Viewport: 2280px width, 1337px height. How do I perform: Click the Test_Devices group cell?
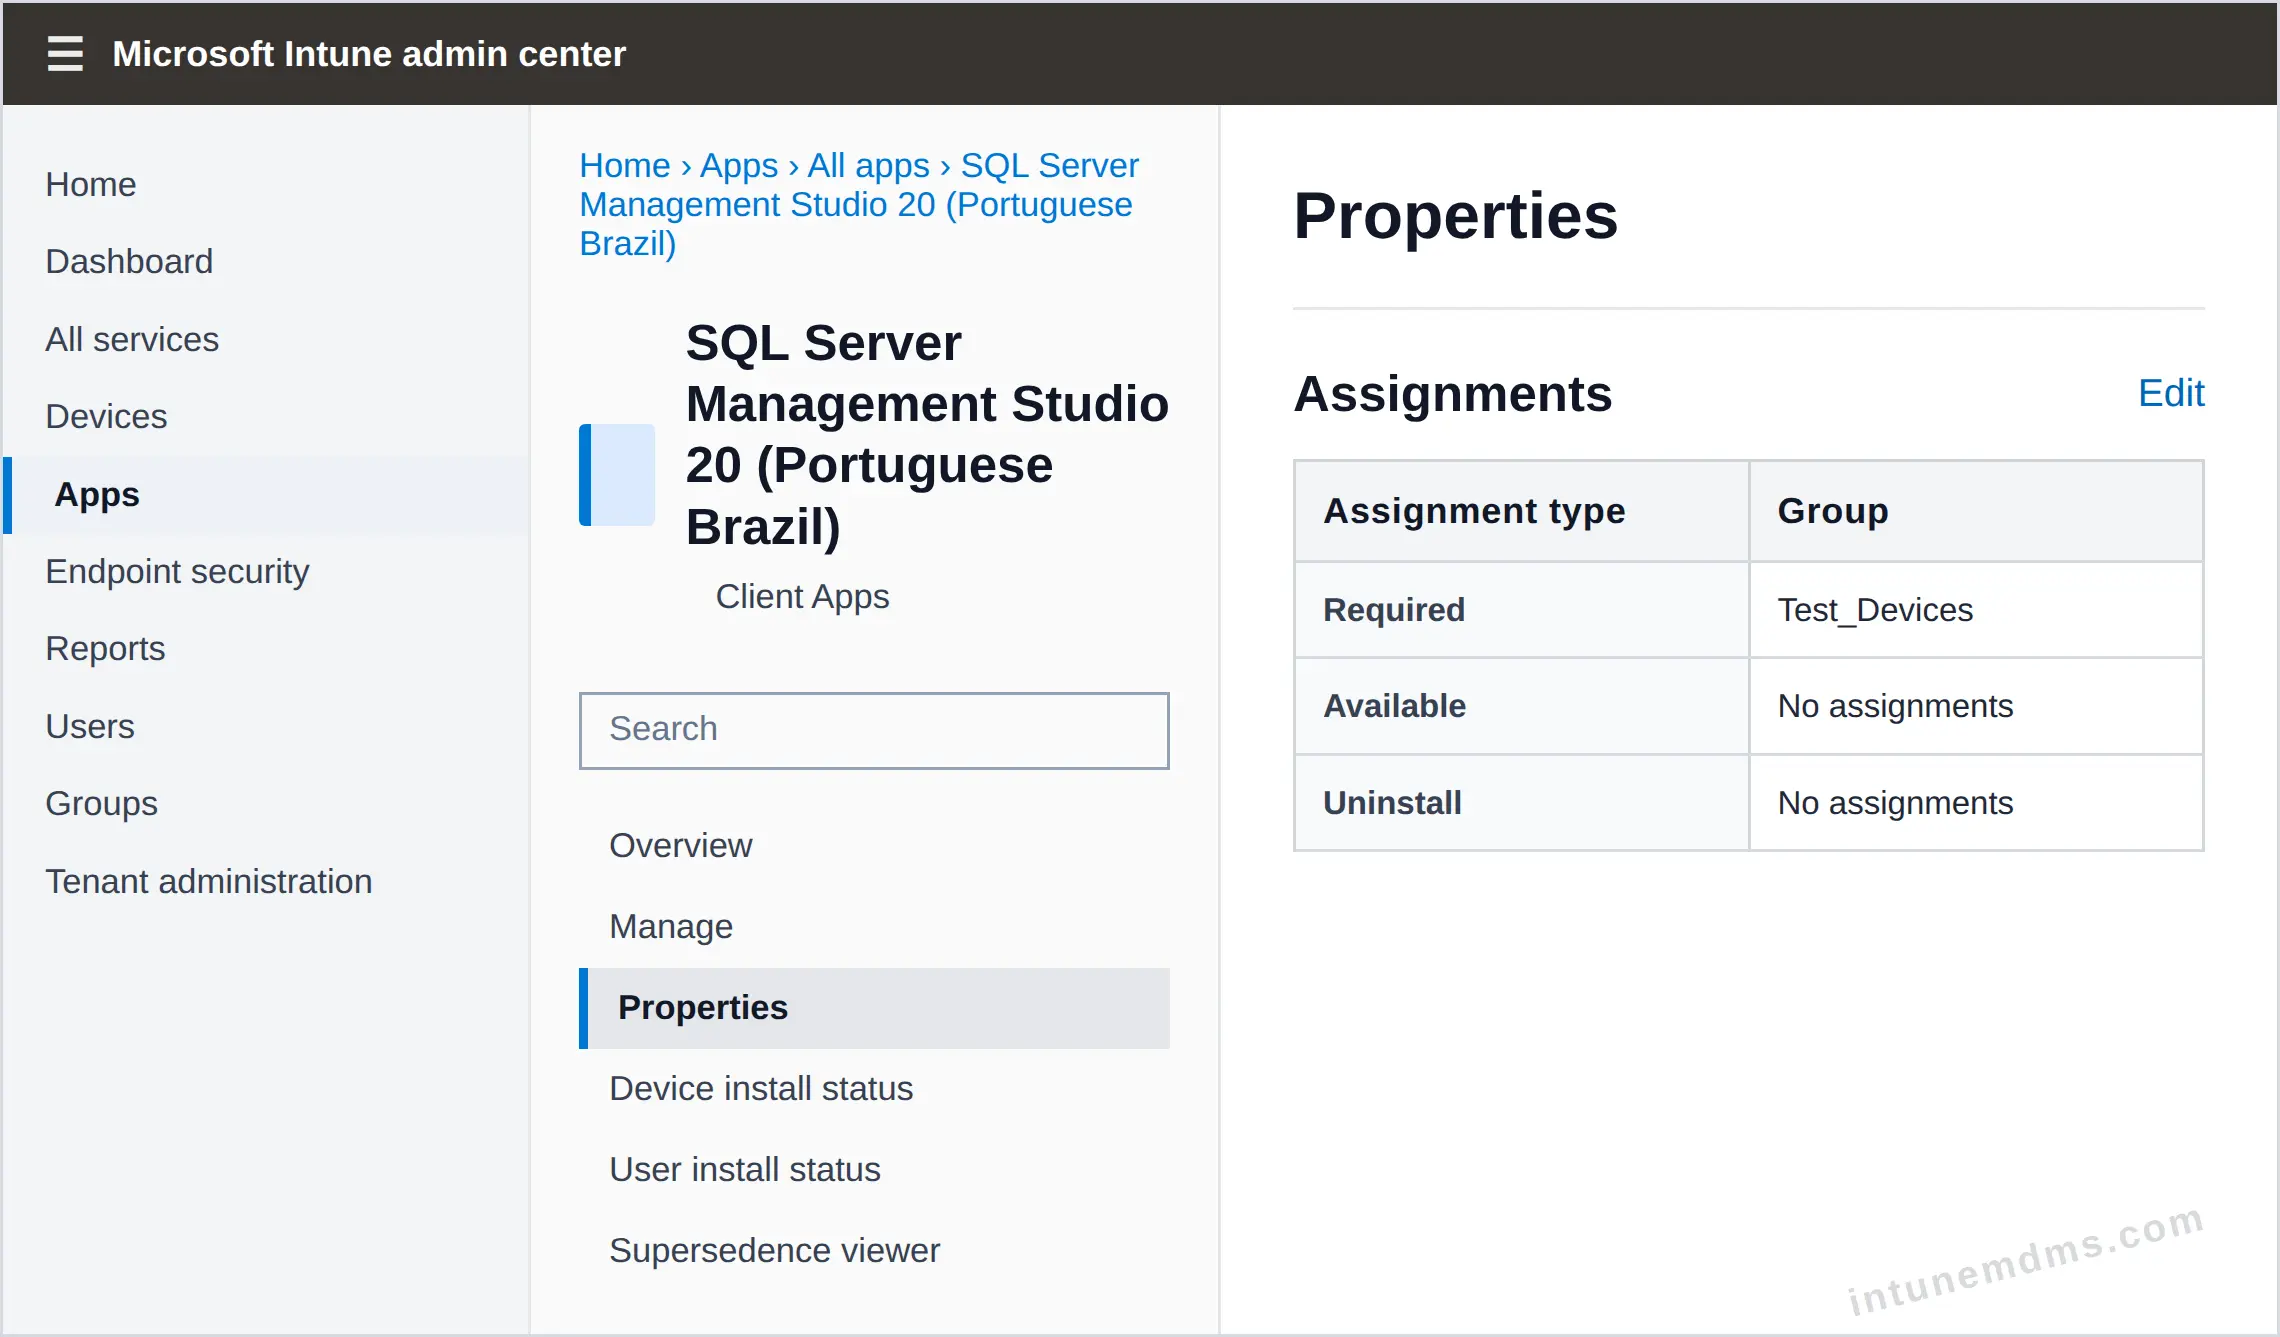pyautogui.click(x=1976, y=610)
